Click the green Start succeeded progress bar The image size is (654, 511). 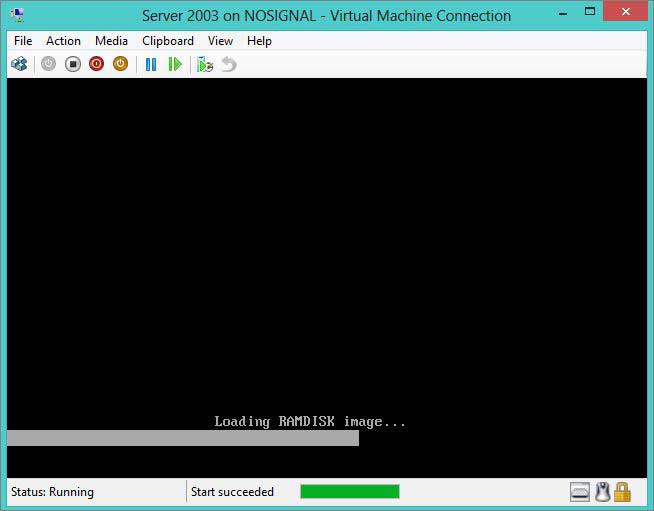pos(349,492)
